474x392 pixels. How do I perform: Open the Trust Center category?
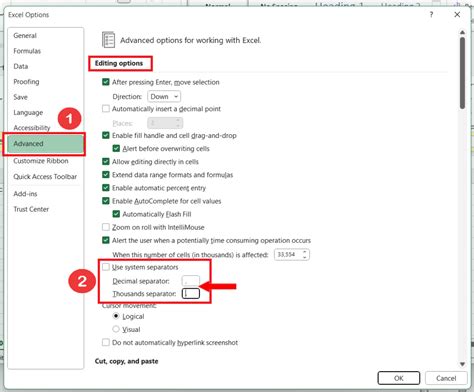(31, 209)
